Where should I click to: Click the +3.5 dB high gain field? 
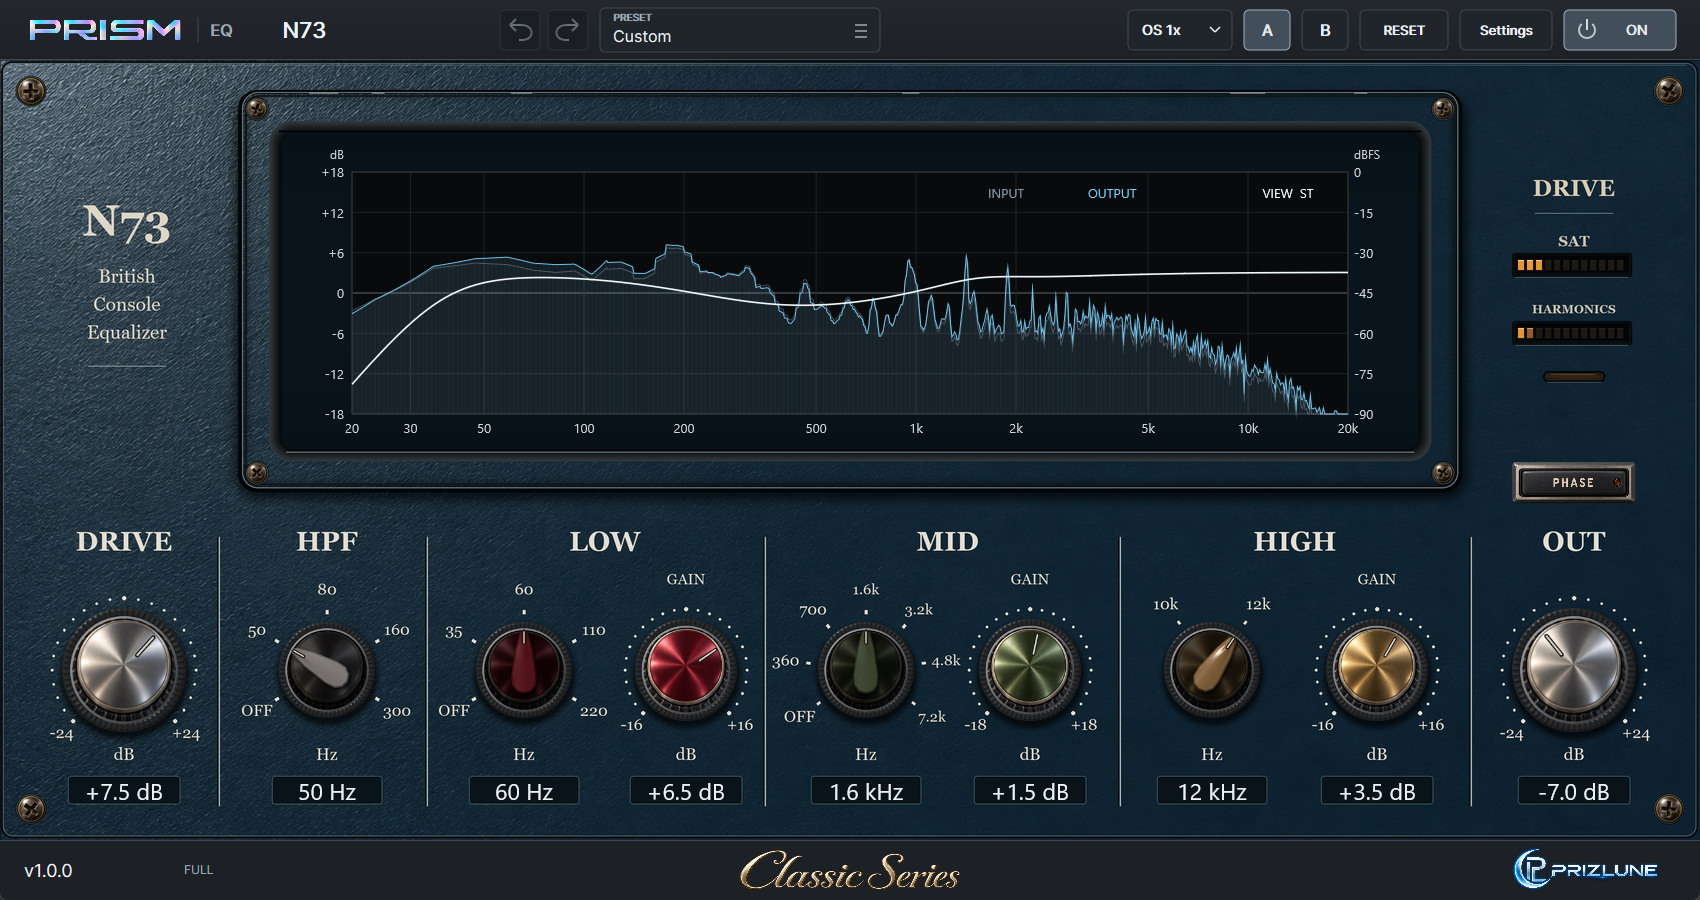pos(1377,791)
